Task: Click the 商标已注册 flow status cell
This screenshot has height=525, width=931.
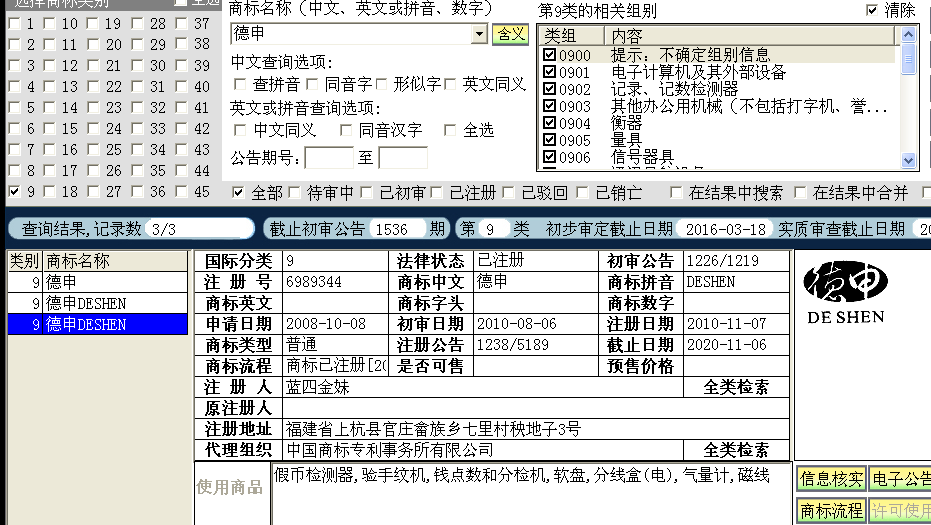Action: pos(336,366)
